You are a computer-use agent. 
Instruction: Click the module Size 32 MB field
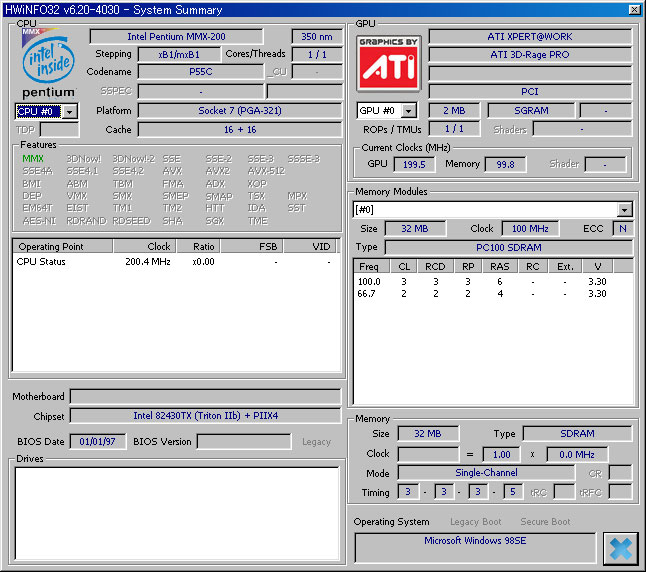click(415, 228)
